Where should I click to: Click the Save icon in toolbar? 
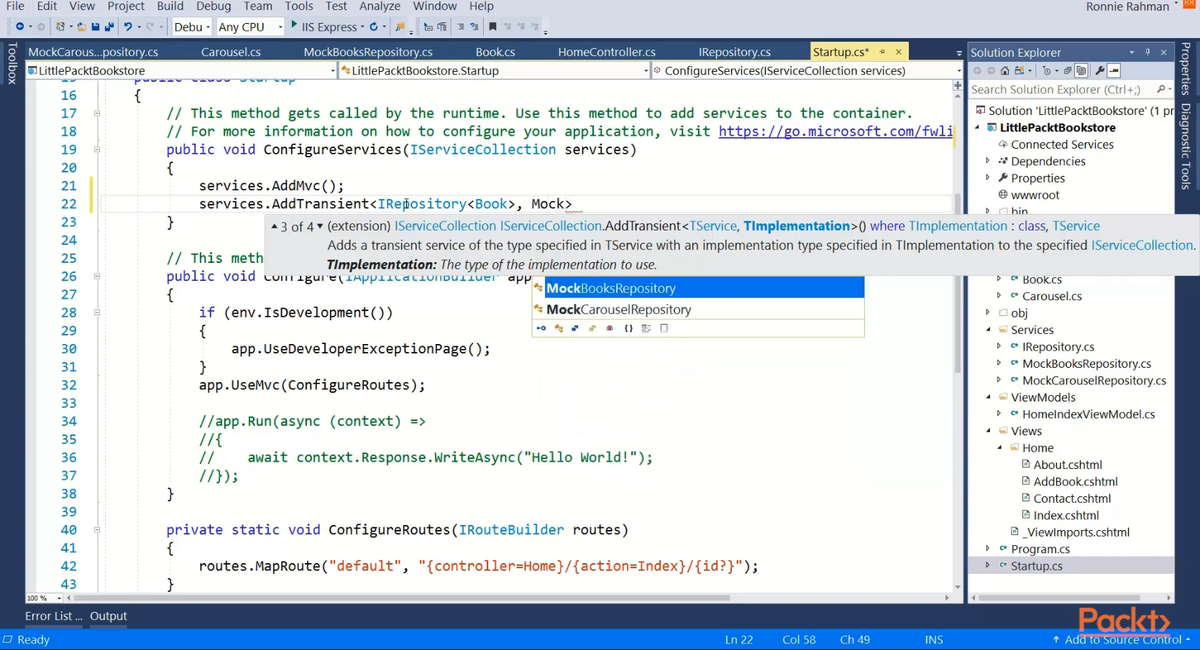click(96, 27)
